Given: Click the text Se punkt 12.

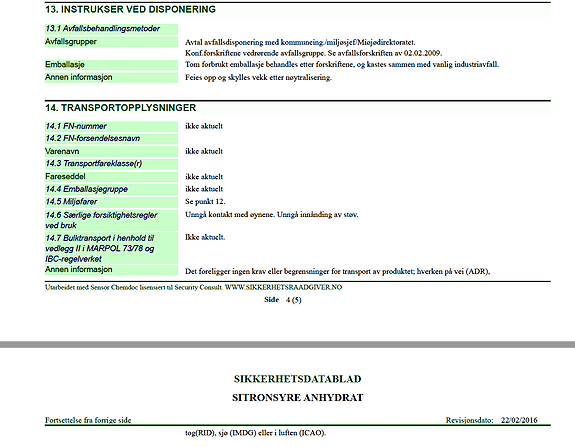Looking at the screenshot, I should coord(205,202).
